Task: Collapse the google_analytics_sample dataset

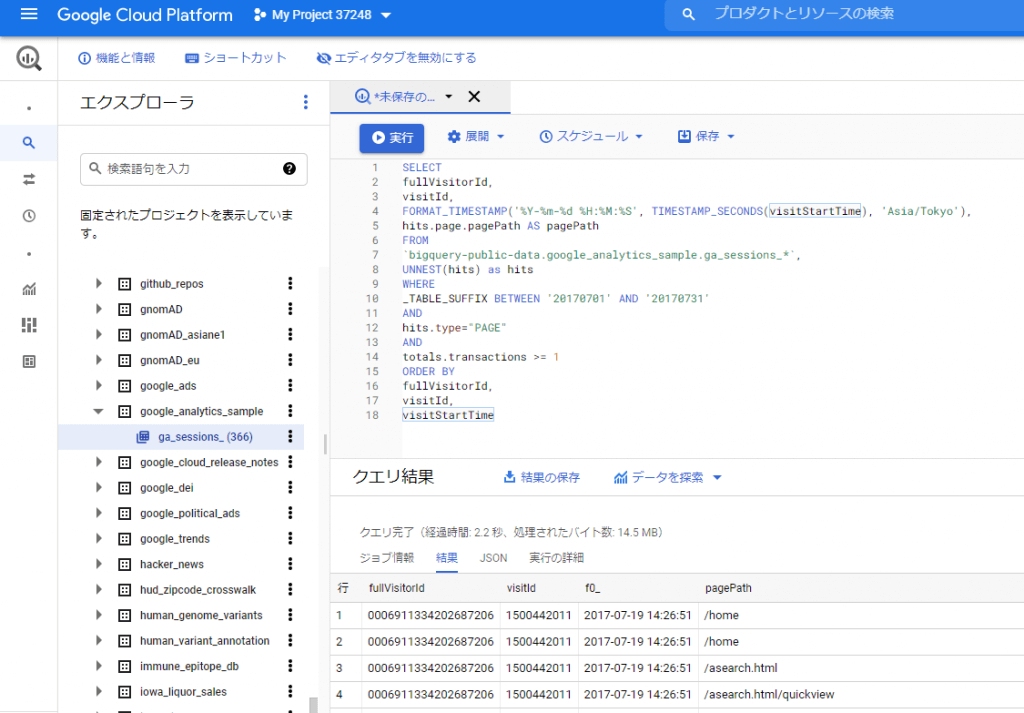Action: pos(99,411)
